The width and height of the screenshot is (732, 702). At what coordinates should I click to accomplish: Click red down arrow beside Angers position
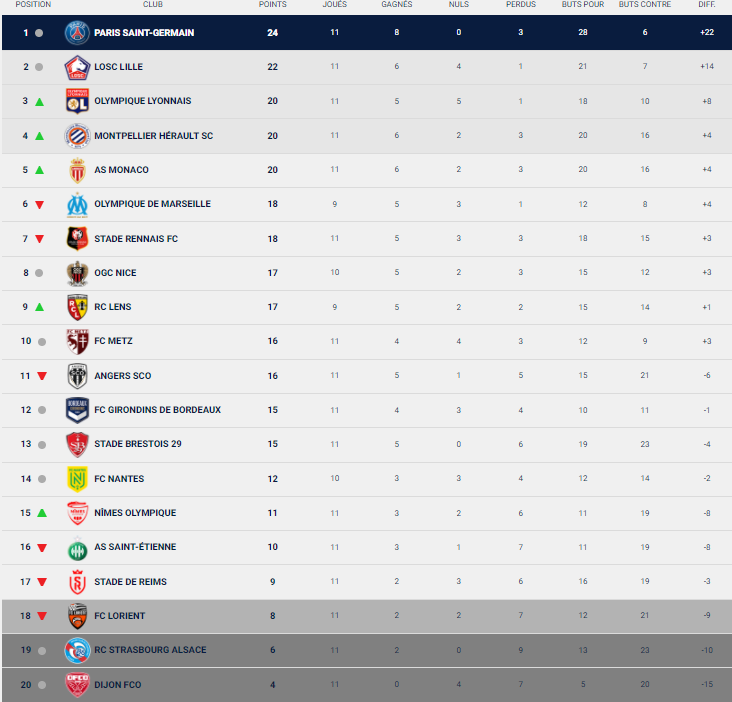click(42, 376)
